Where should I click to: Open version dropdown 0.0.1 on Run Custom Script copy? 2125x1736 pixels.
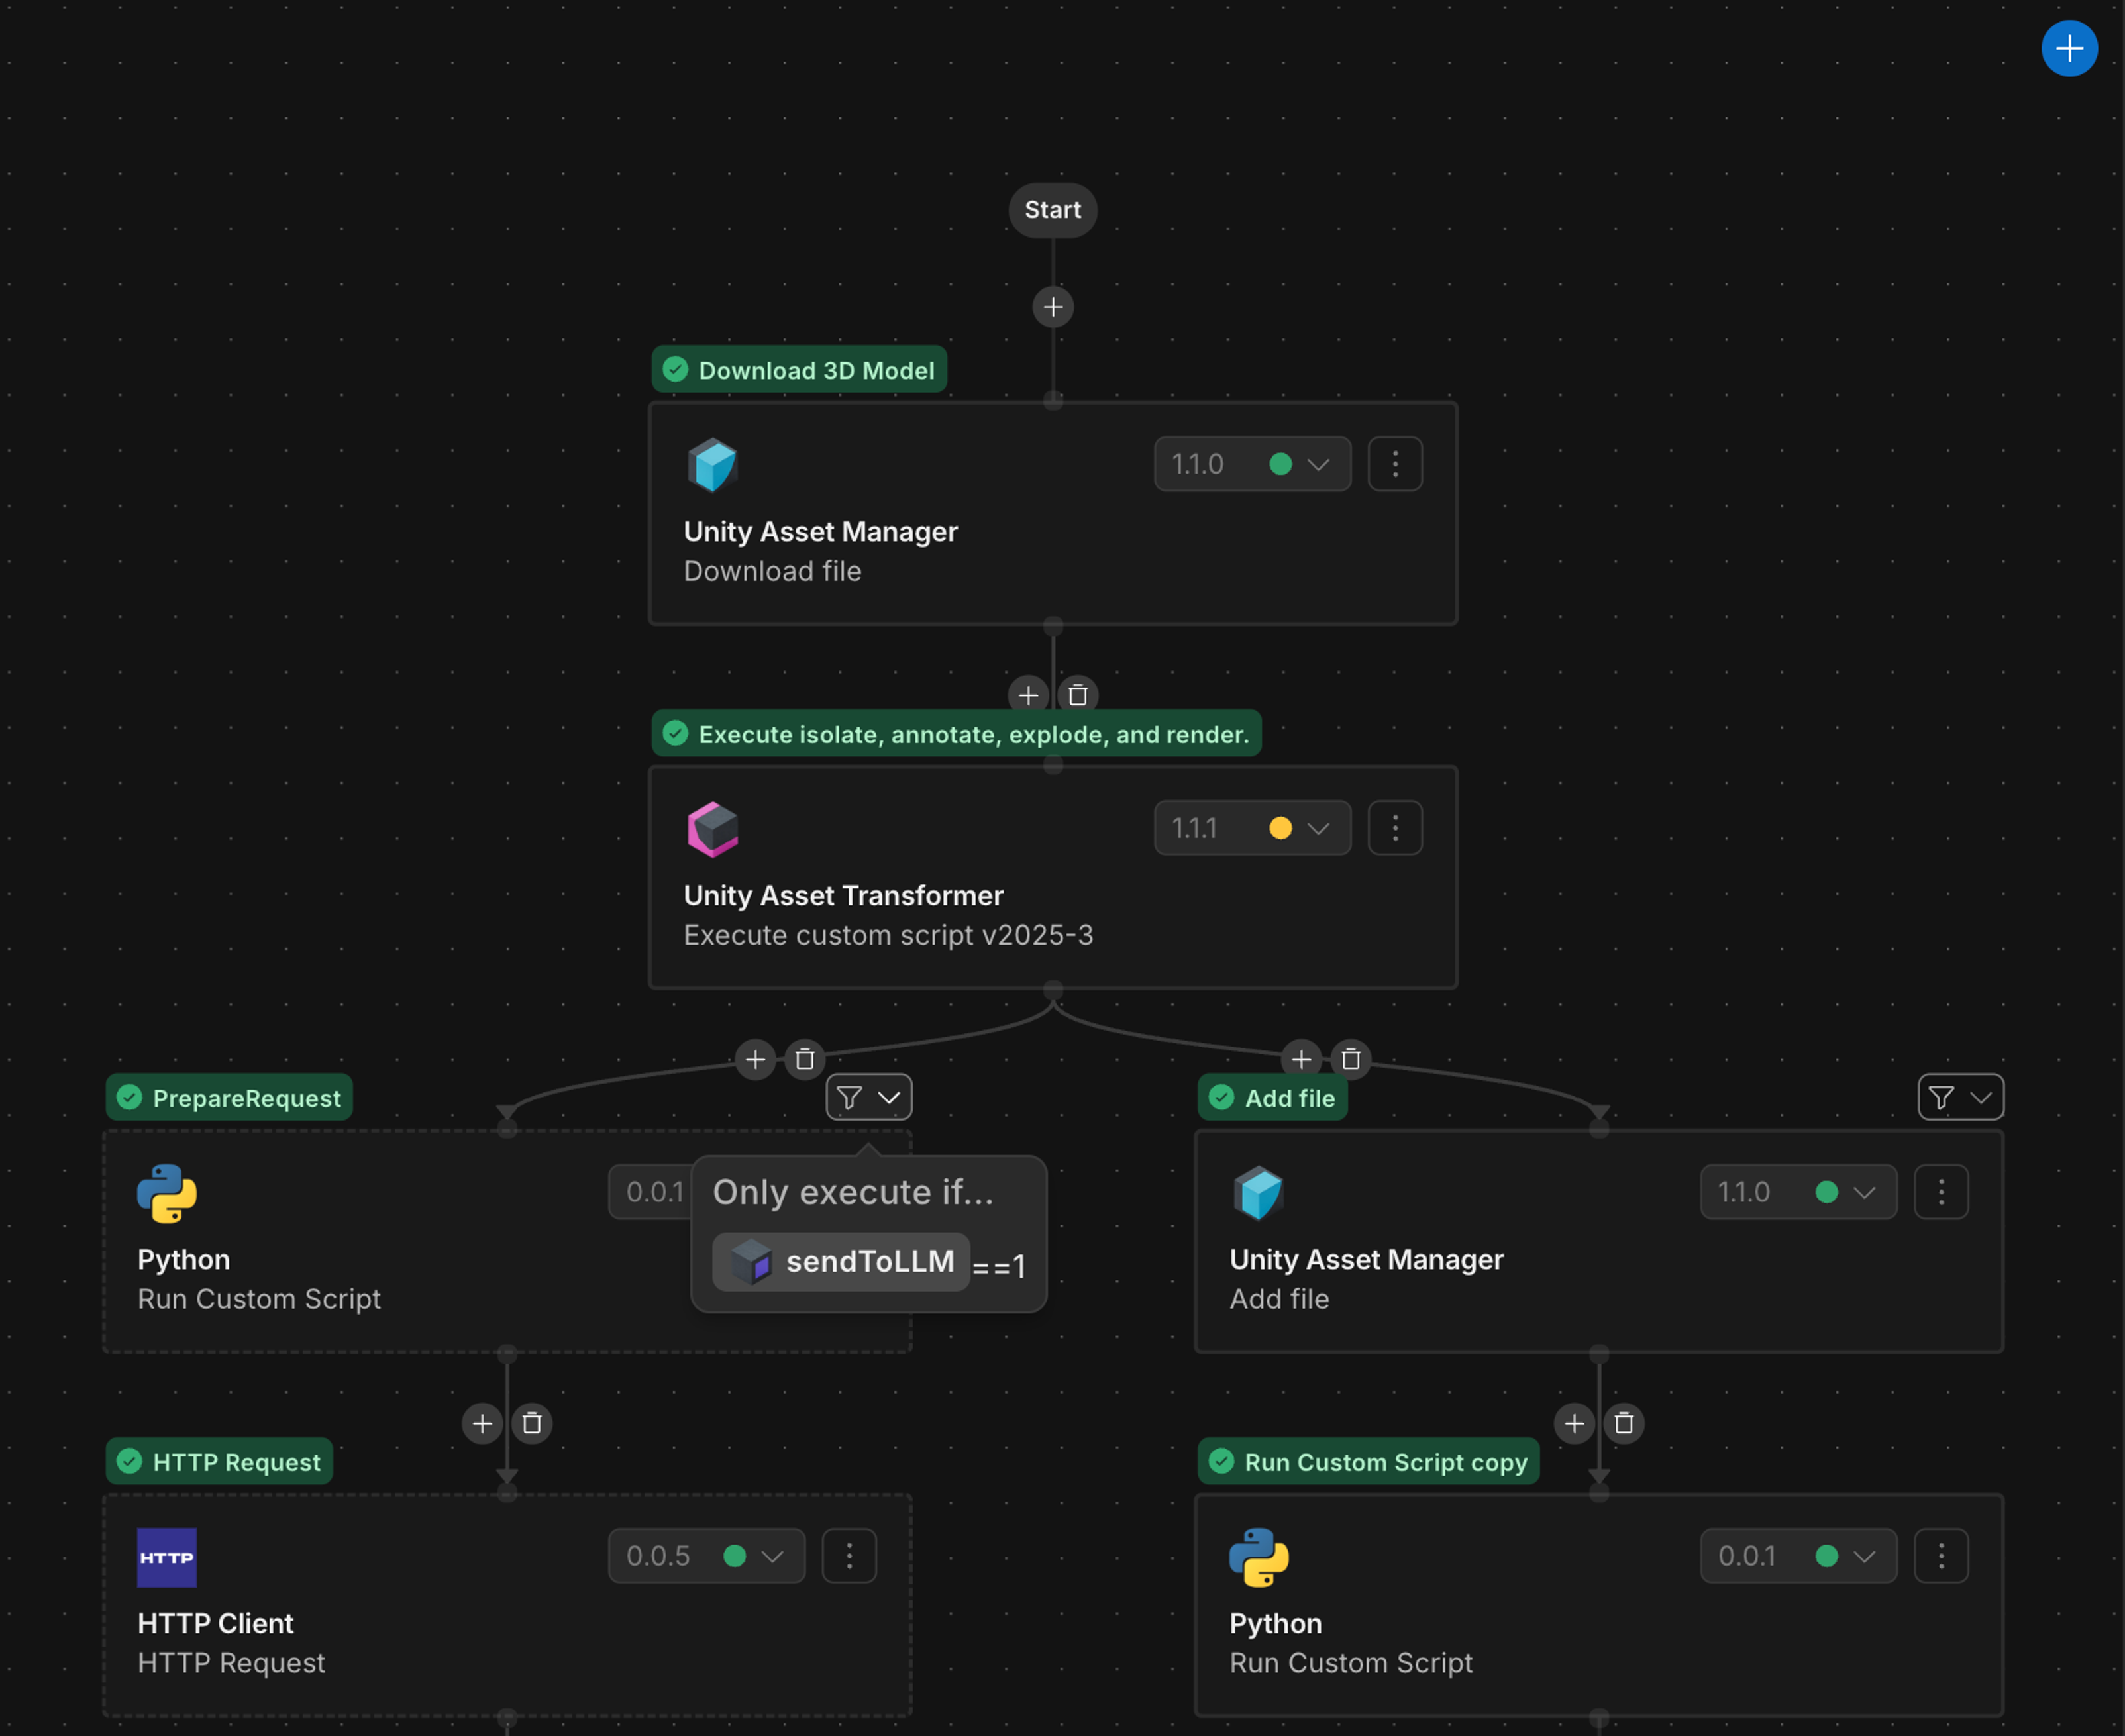(1798, 1556)
